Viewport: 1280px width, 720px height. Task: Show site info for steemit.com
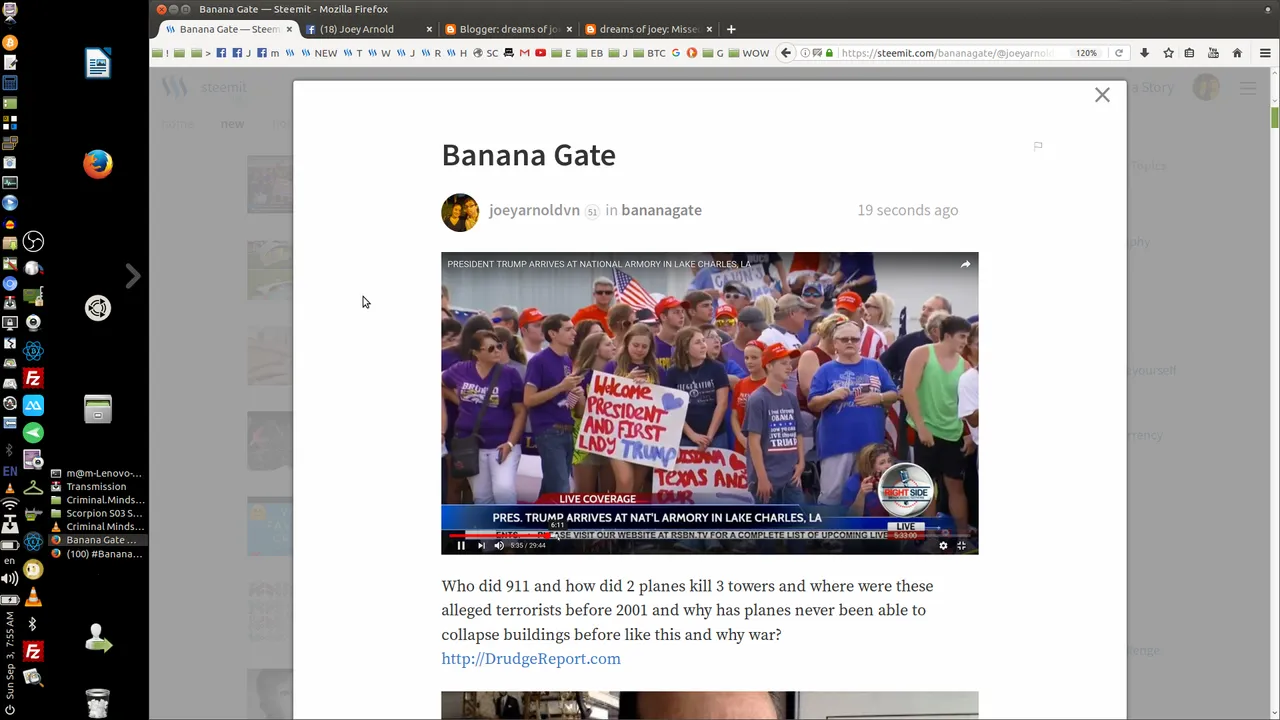click(804, 53)
